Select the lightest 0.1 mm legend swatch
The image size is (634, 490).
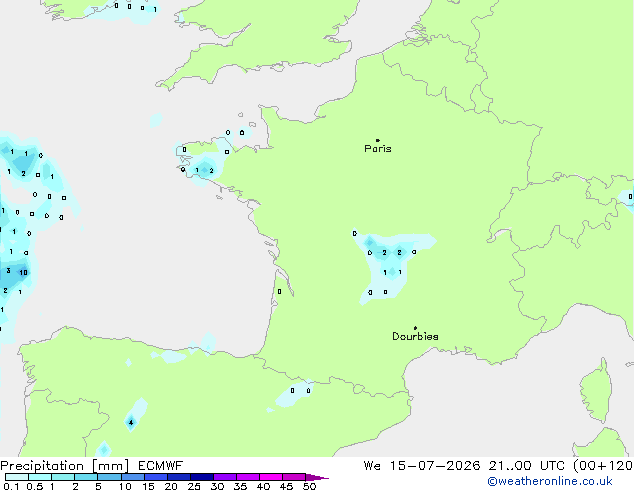17,477
